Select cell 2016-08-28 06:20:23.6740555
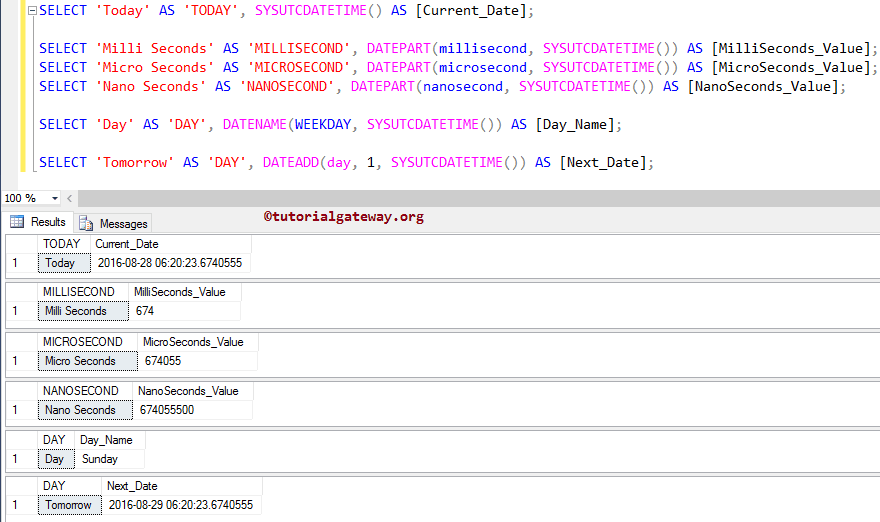This screenshot has height=522, width=880. (x=171, y=263)
